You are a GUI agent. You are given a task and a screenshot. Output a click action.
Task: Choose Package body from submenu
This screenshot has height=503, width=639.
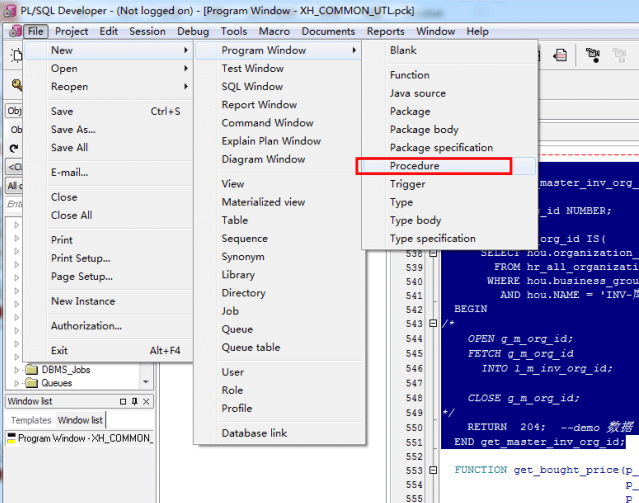pos(448,130)
